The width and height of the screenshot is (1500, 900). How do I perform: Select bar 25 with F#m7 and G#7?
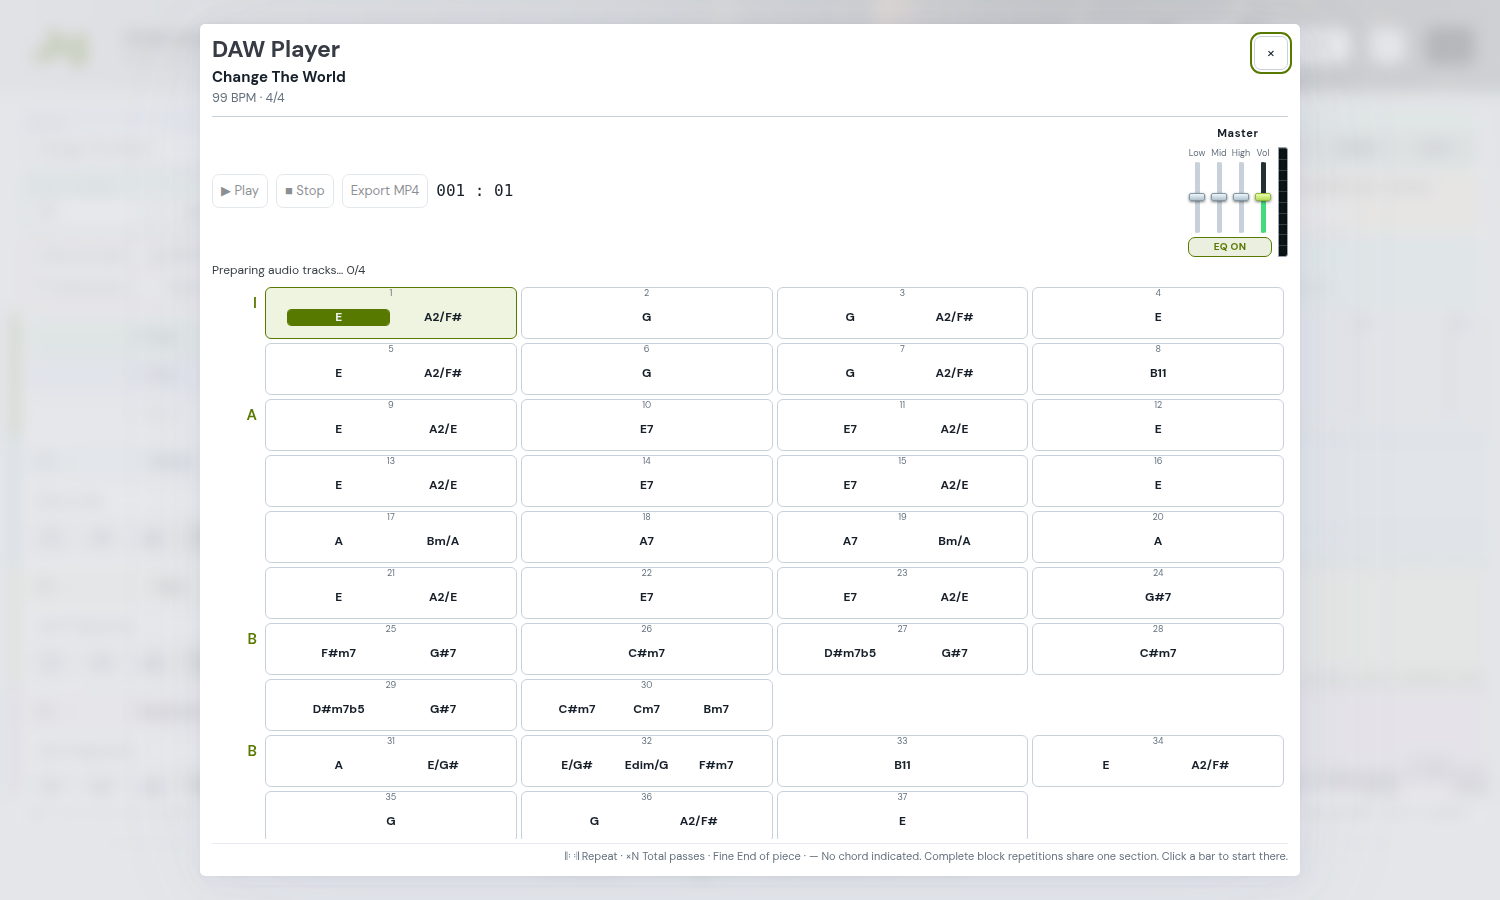(x=391, y=649)
